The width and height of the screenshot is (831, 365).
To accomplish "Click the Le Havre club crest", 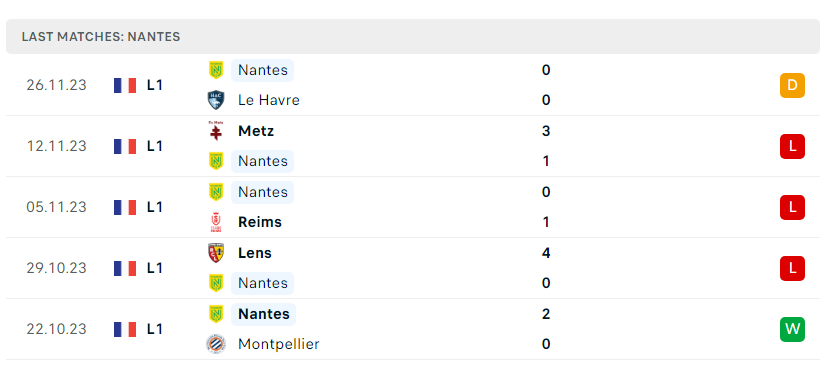I will pos(216,100).
